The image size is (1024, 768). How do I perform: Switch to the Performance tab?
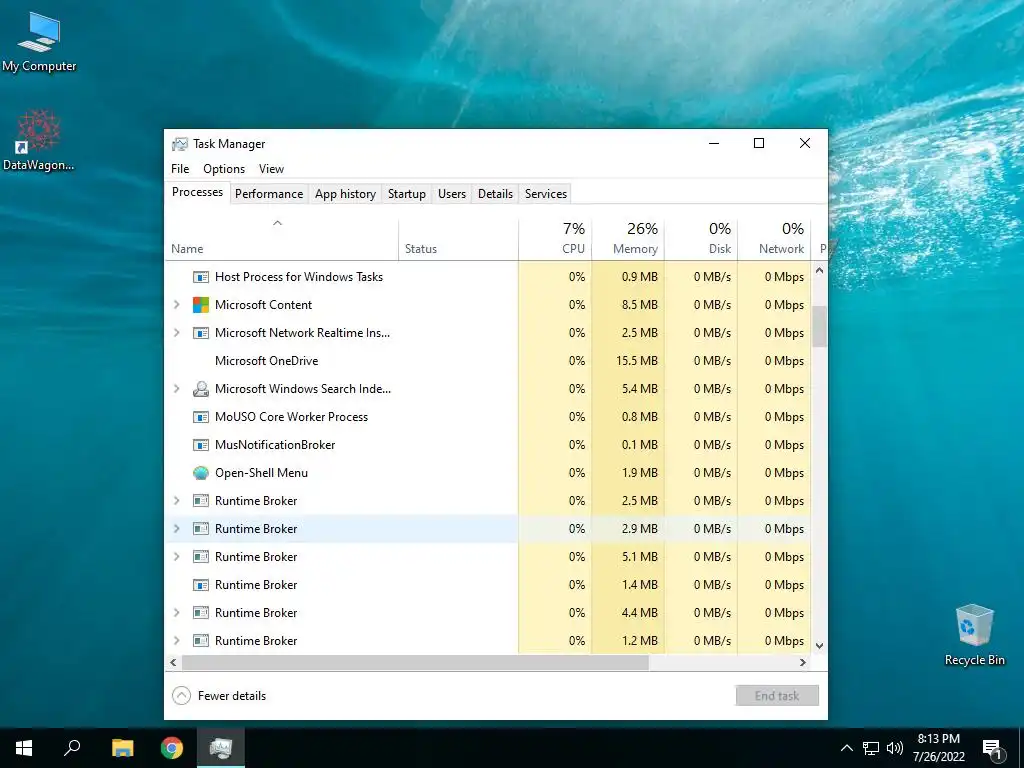click(269, 194)
